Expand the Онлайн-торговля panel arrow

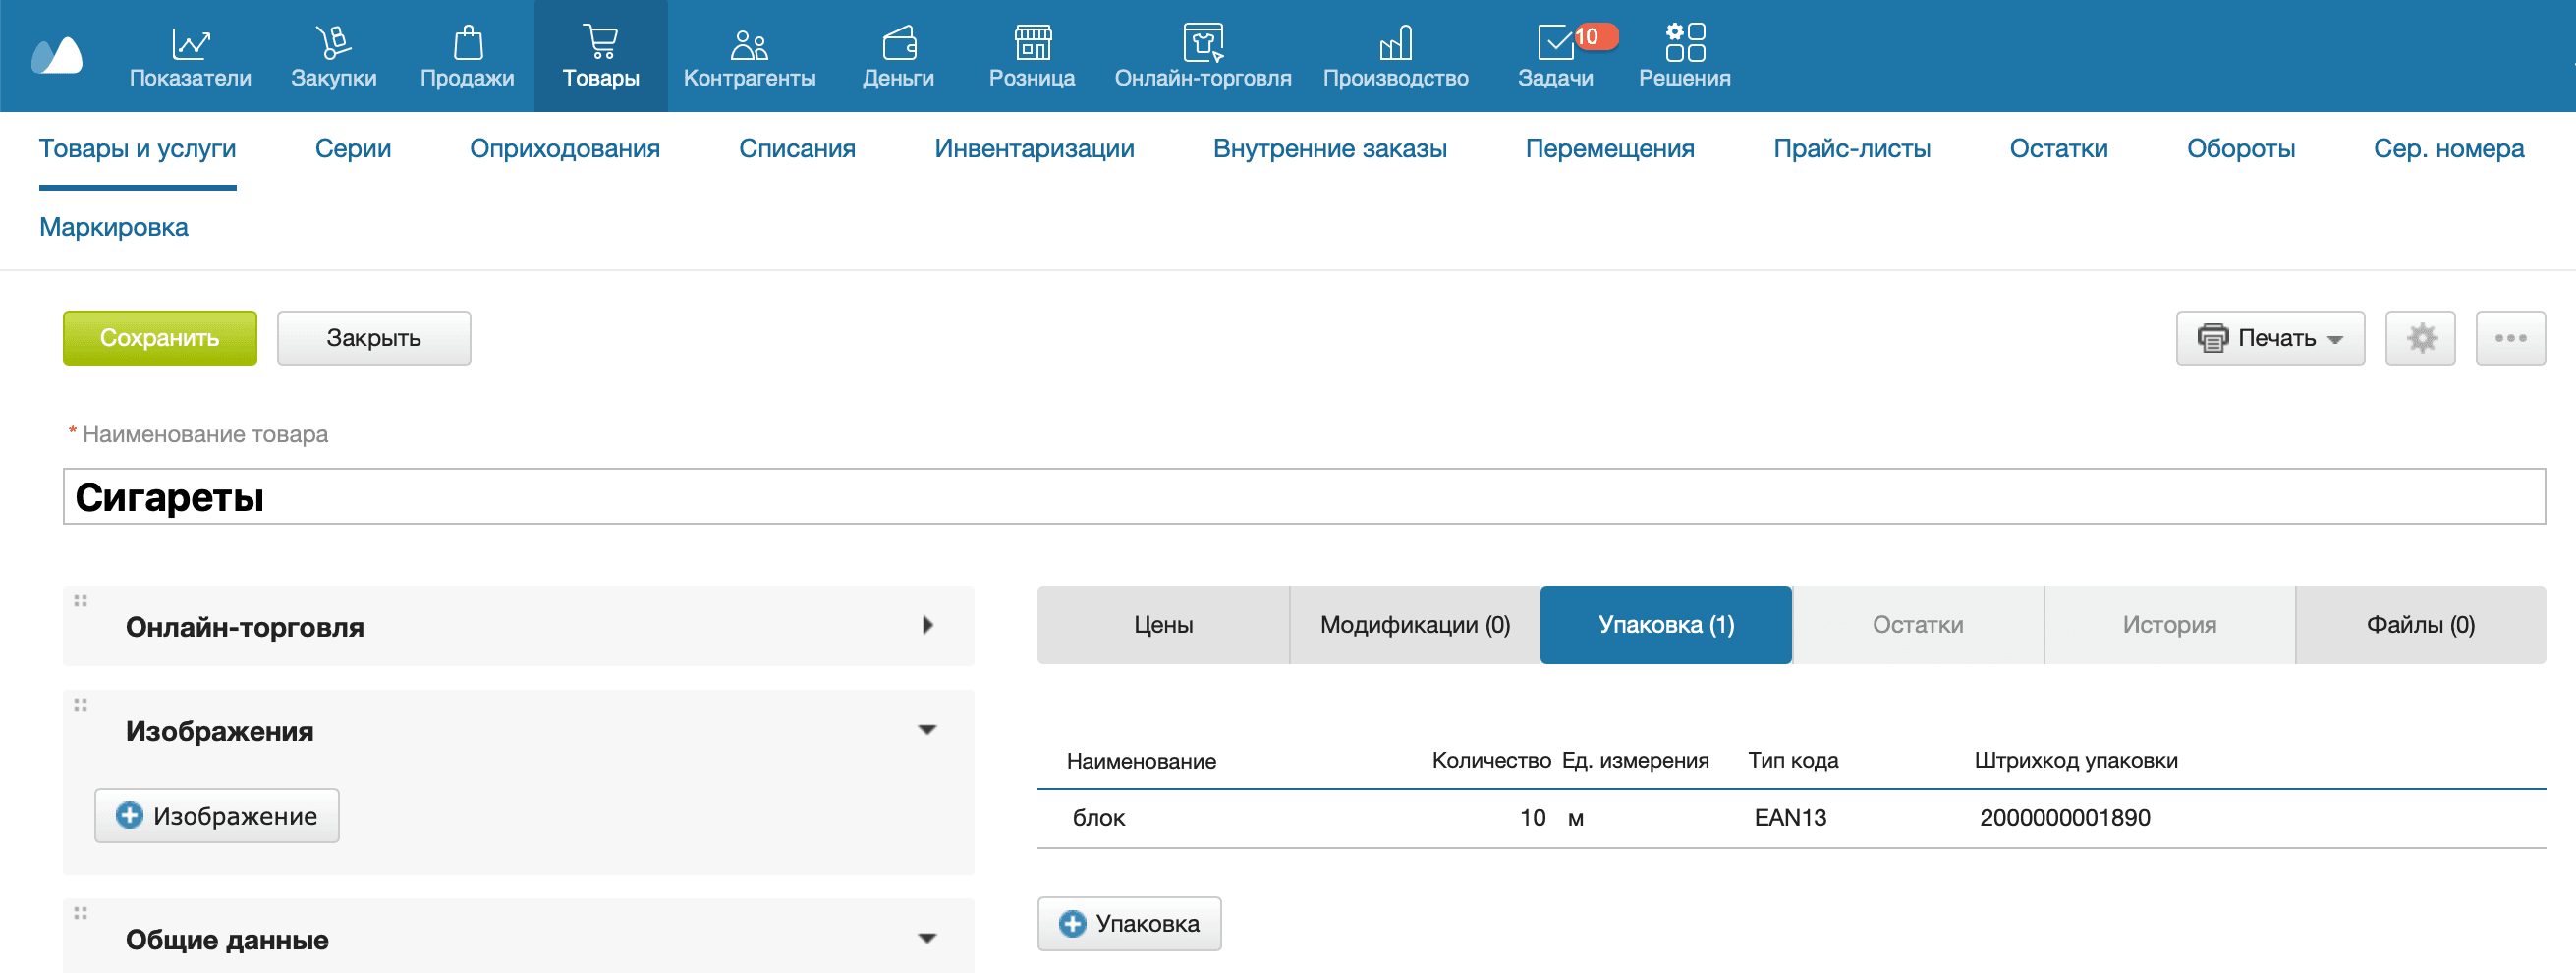click(x=928, y=626)
